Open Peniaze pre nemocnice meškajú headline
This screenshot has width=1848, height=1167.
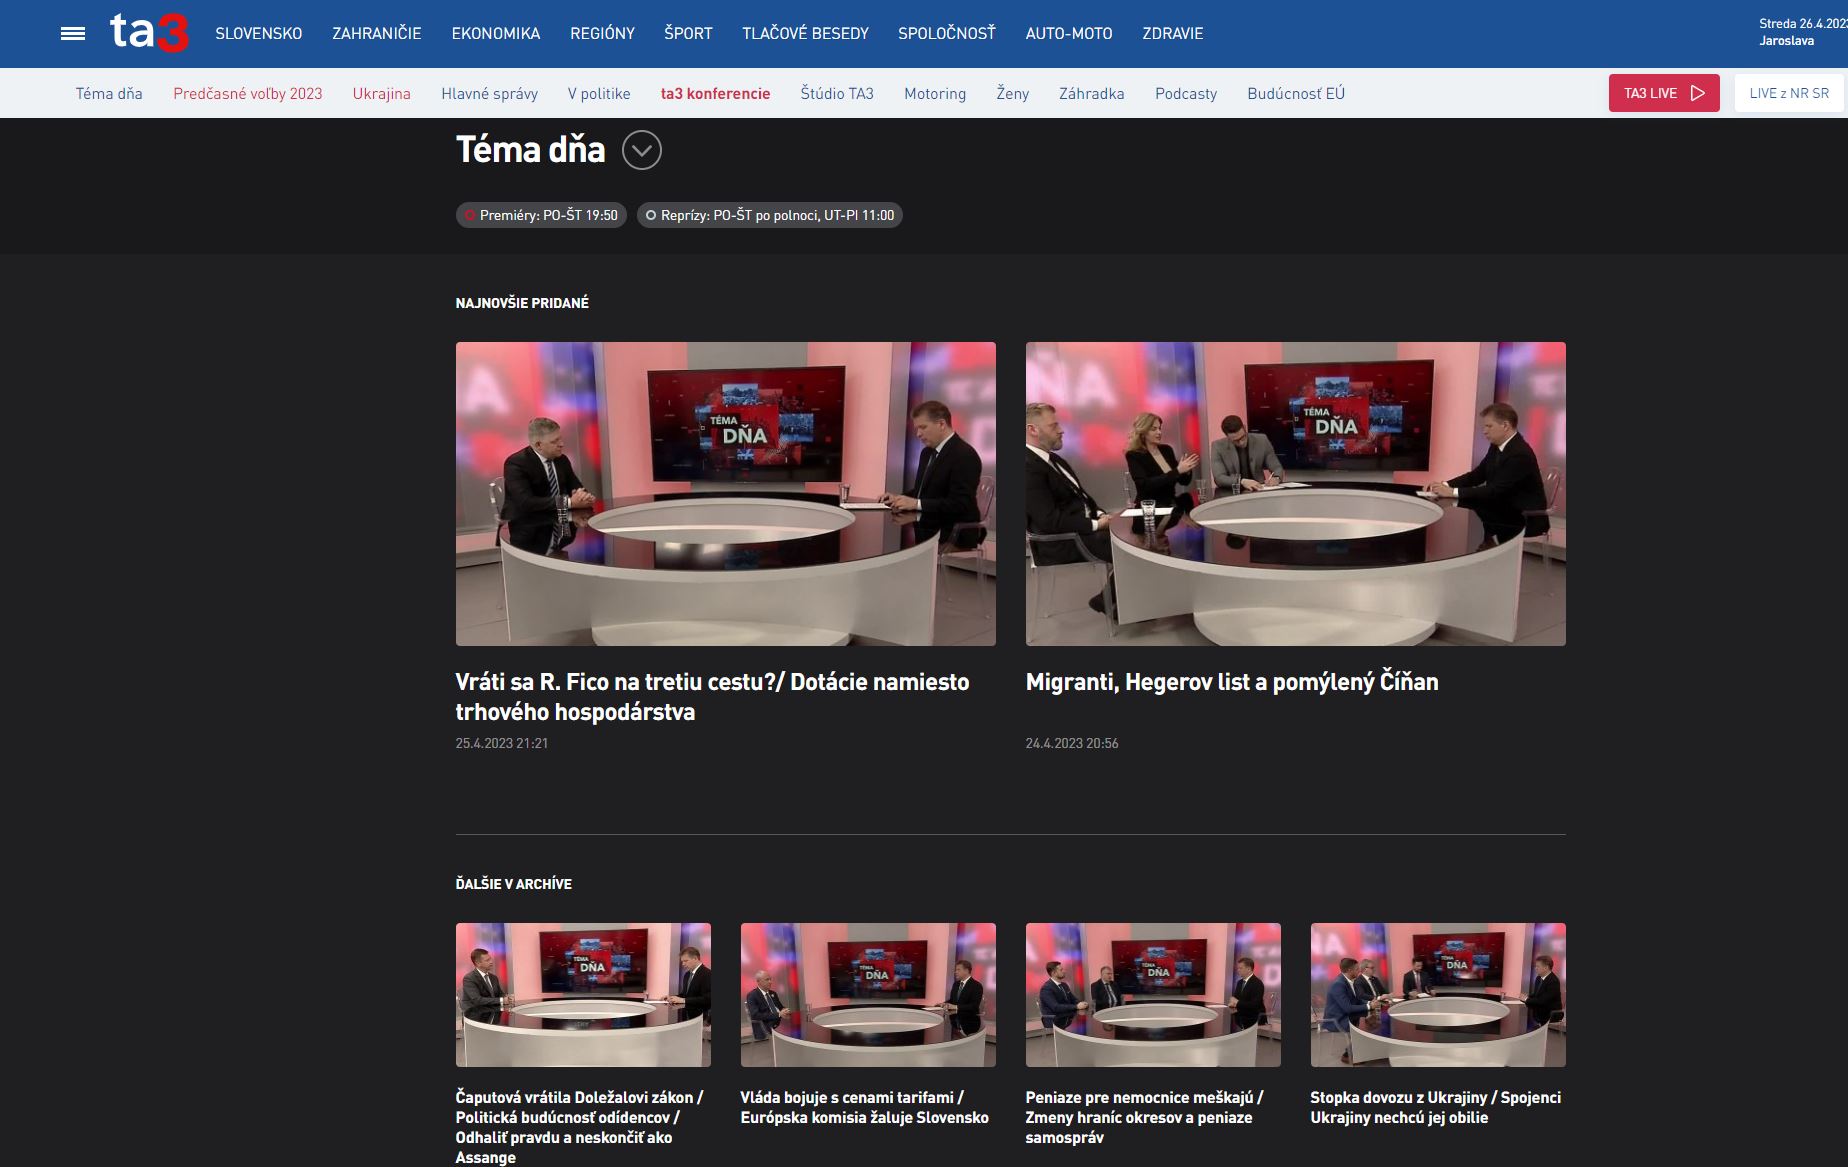1145,1117
